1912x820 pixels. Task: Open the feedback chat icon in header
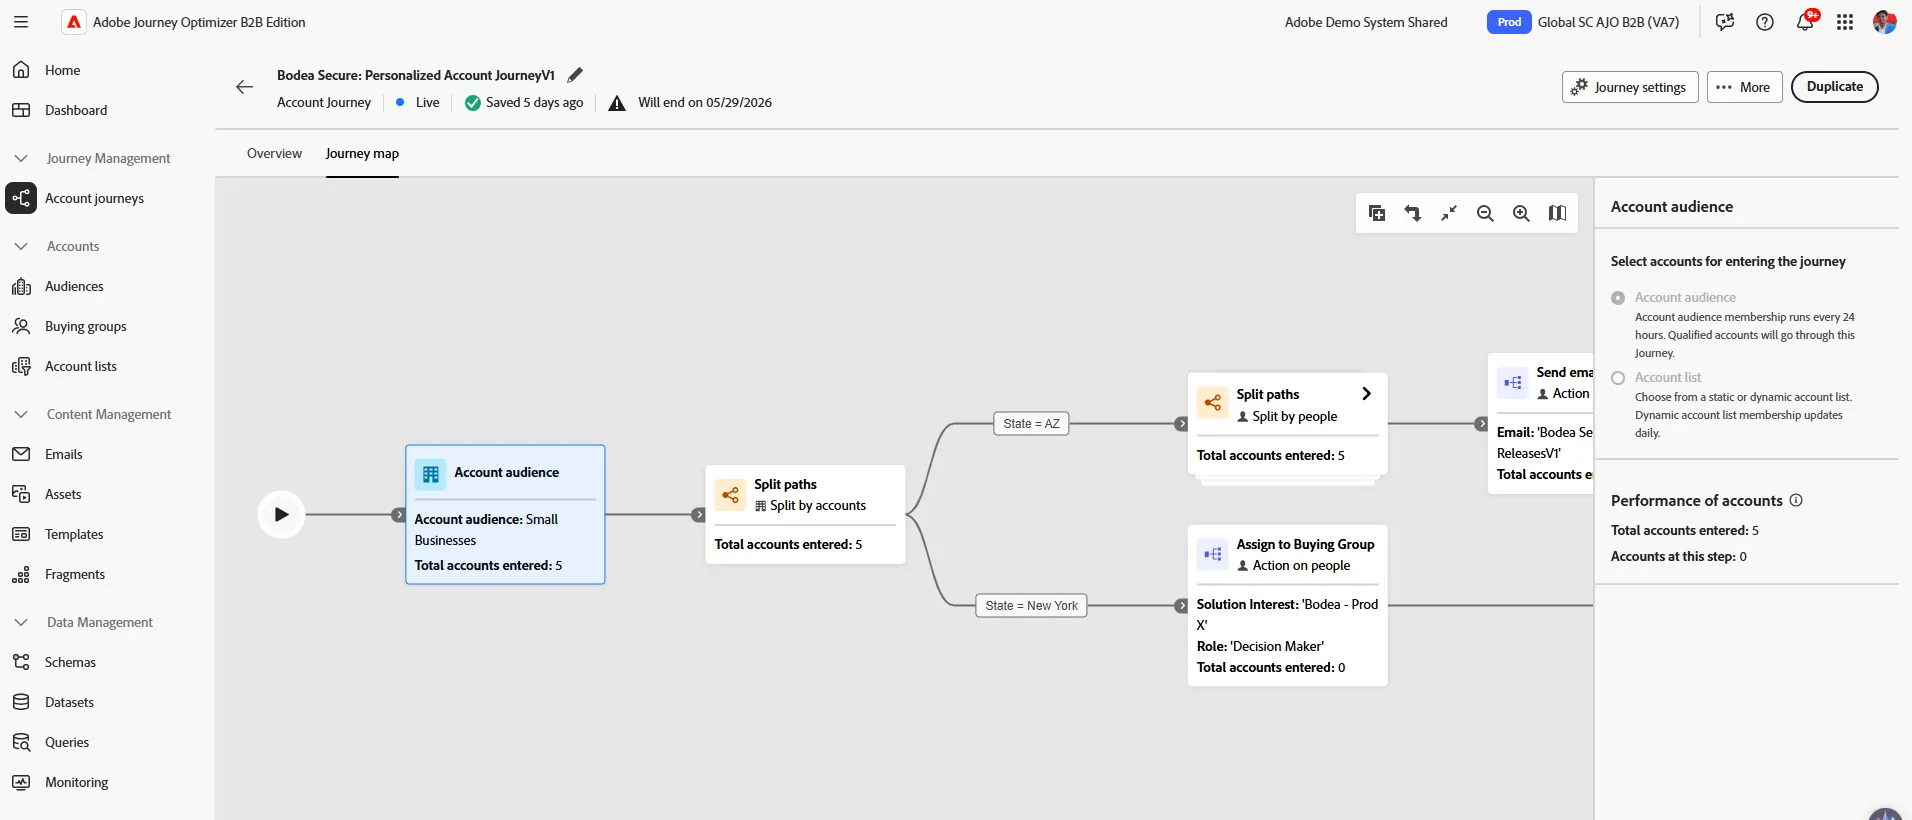pyautogui.click(x=1725, y=22)
